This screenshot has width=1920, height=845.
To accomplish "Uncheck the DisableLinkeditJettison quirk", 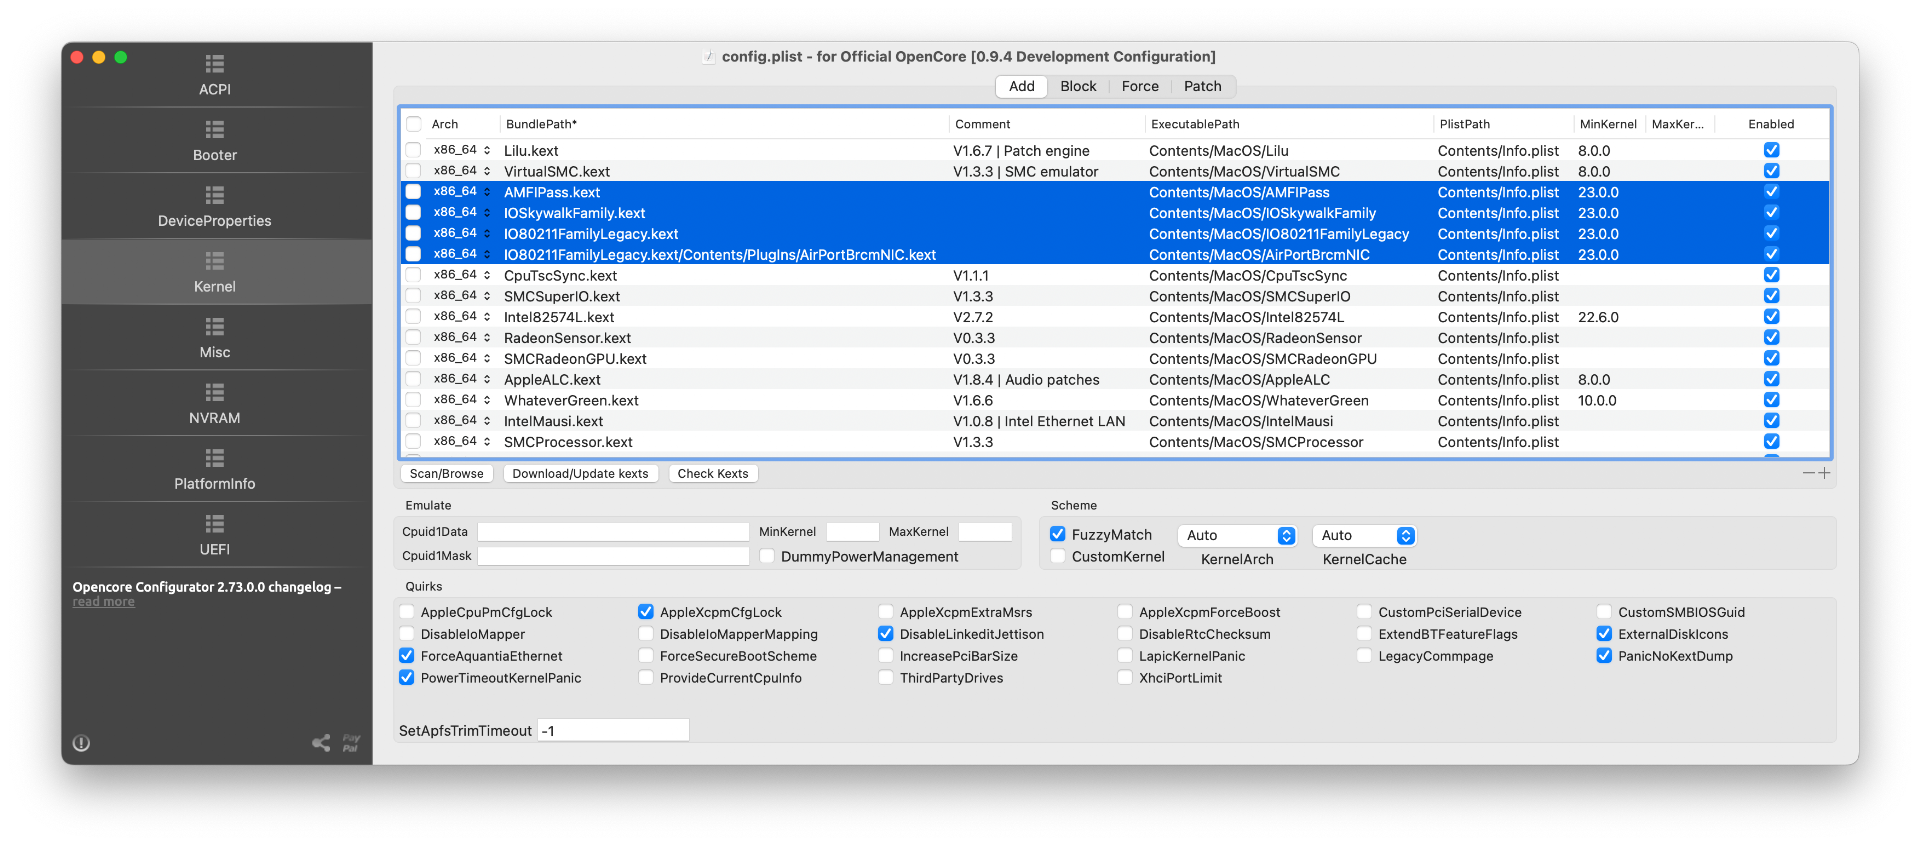I will click(886, 635).
